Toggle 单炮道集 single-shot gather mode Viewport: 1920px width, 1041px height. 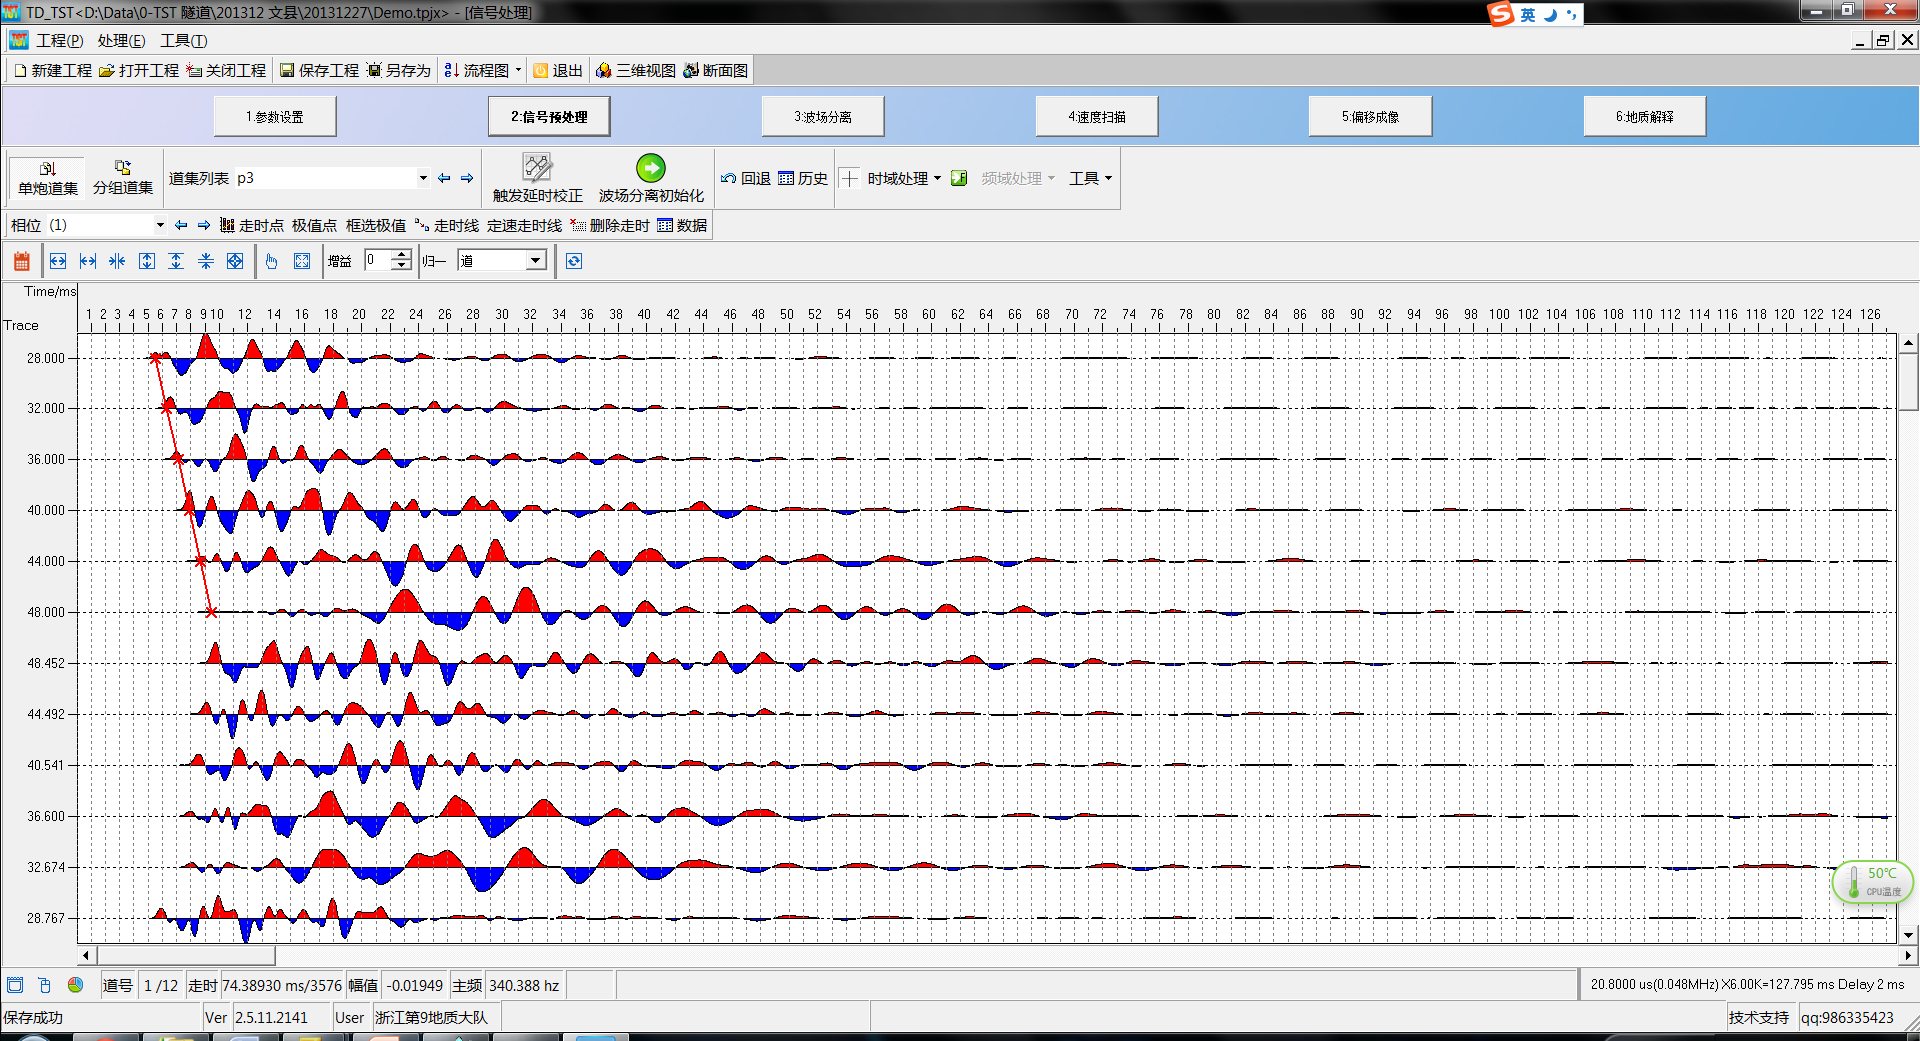pos(47,178)
